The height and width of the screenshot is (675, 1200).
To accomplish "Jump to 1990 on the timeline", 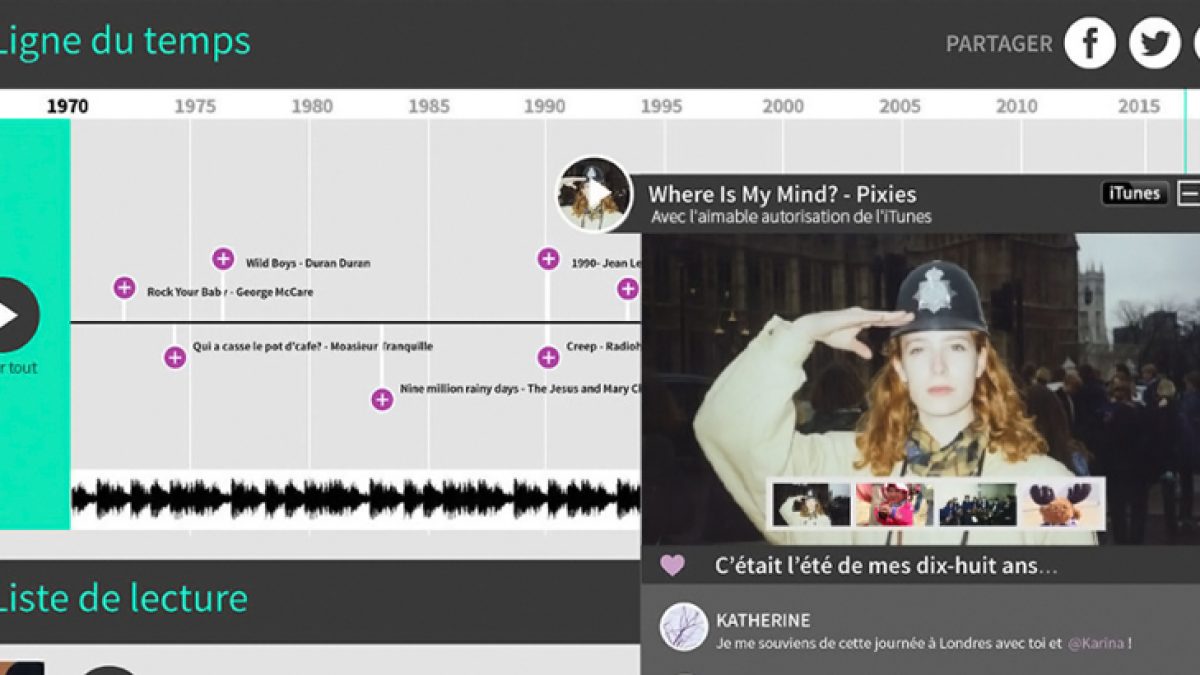I will (544, 106).
